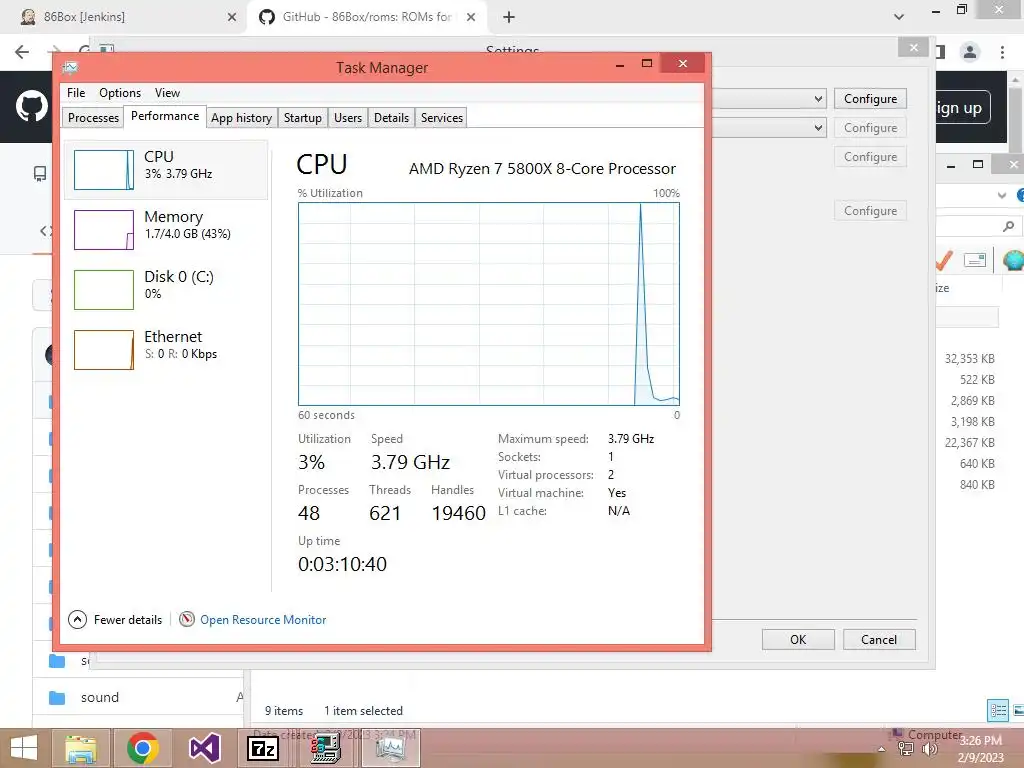Image resolution: width=1024 pixels, height=768 pixels.
Task: Switch to the App history tab
Action: [x=241, y=118]
